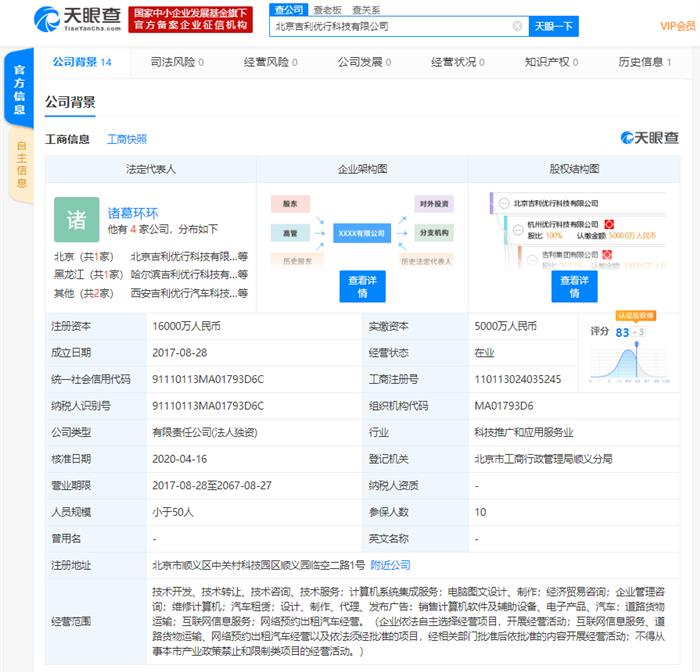Click the 认证后获得 orange badge

coord(636,315)
